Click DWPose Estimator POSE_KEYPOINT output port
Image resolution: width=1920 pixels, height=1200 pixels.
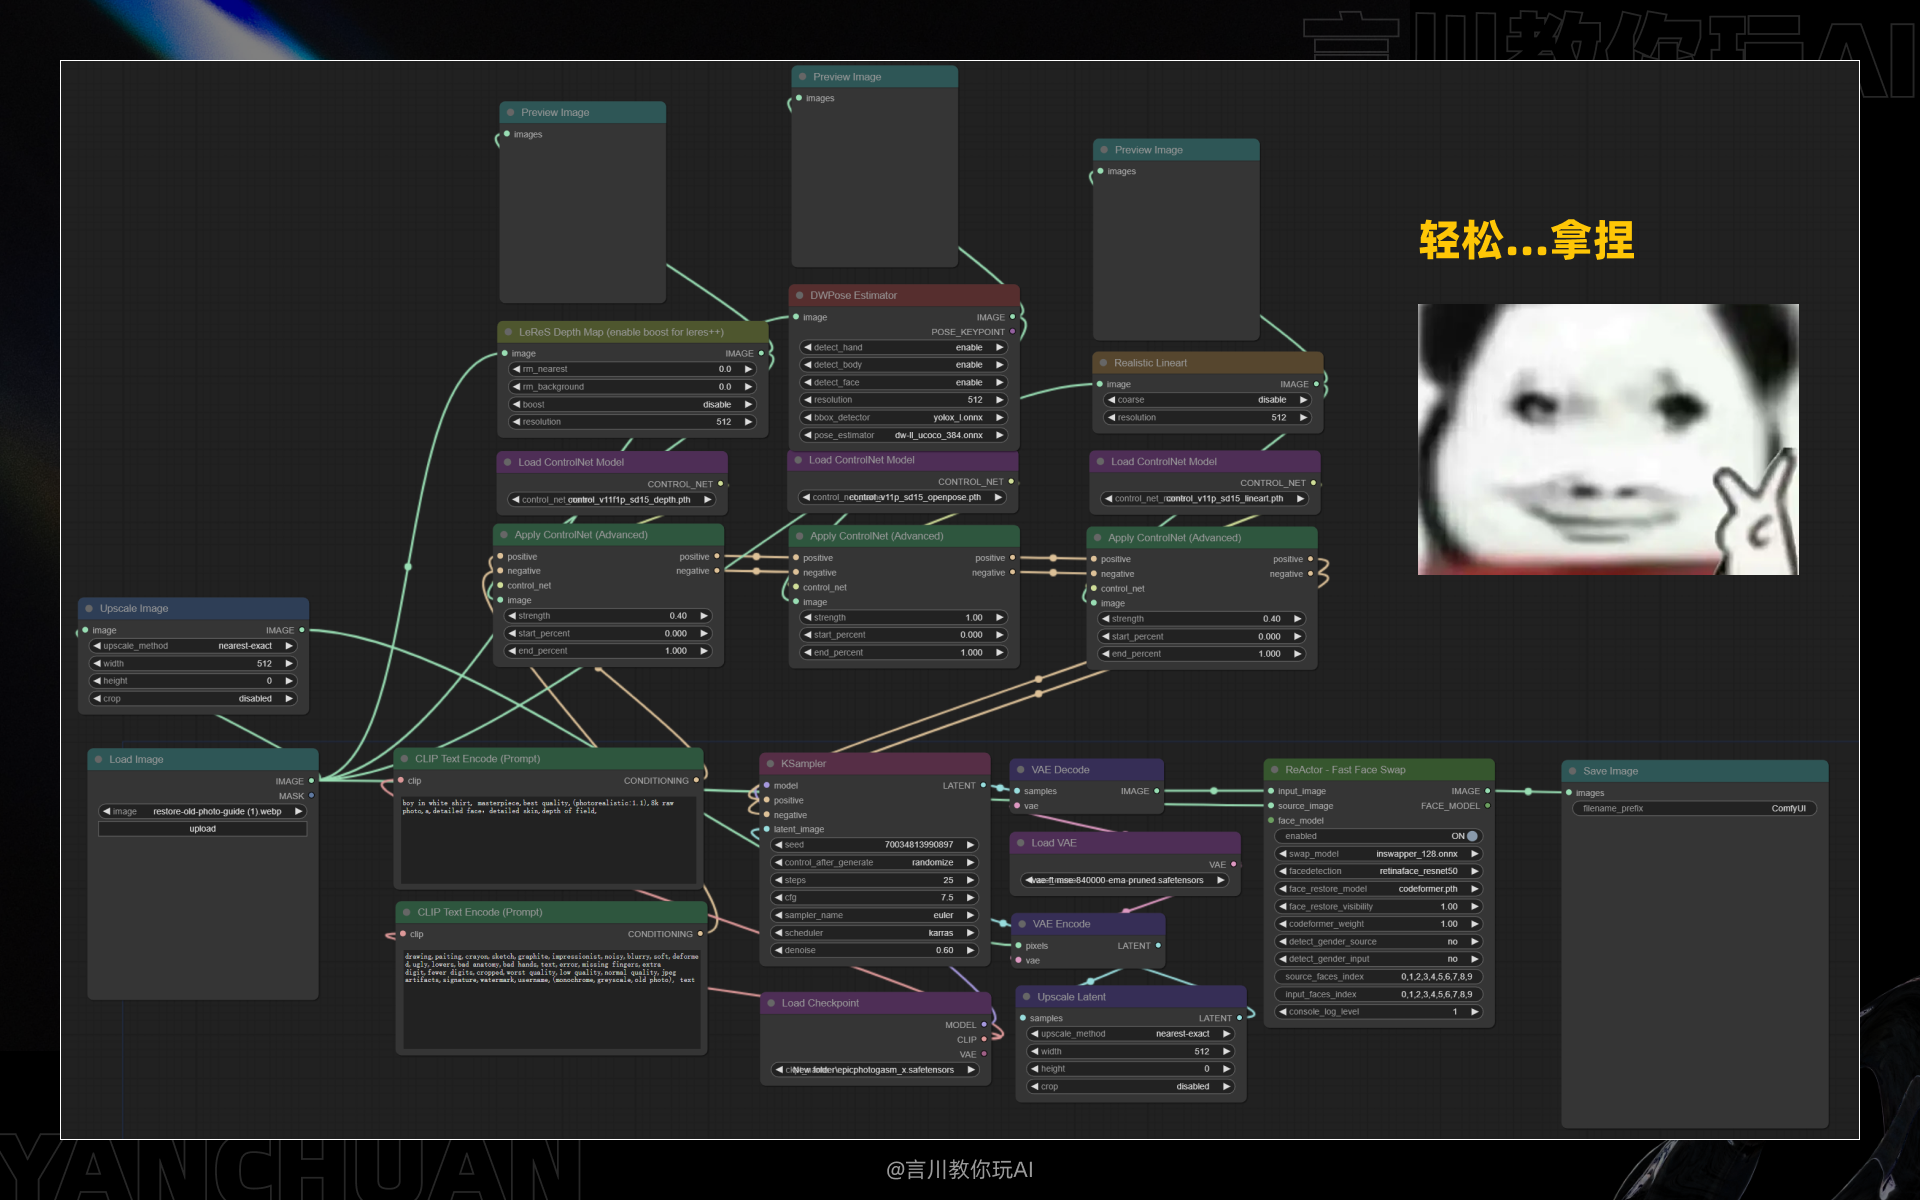click(1013, 332)
